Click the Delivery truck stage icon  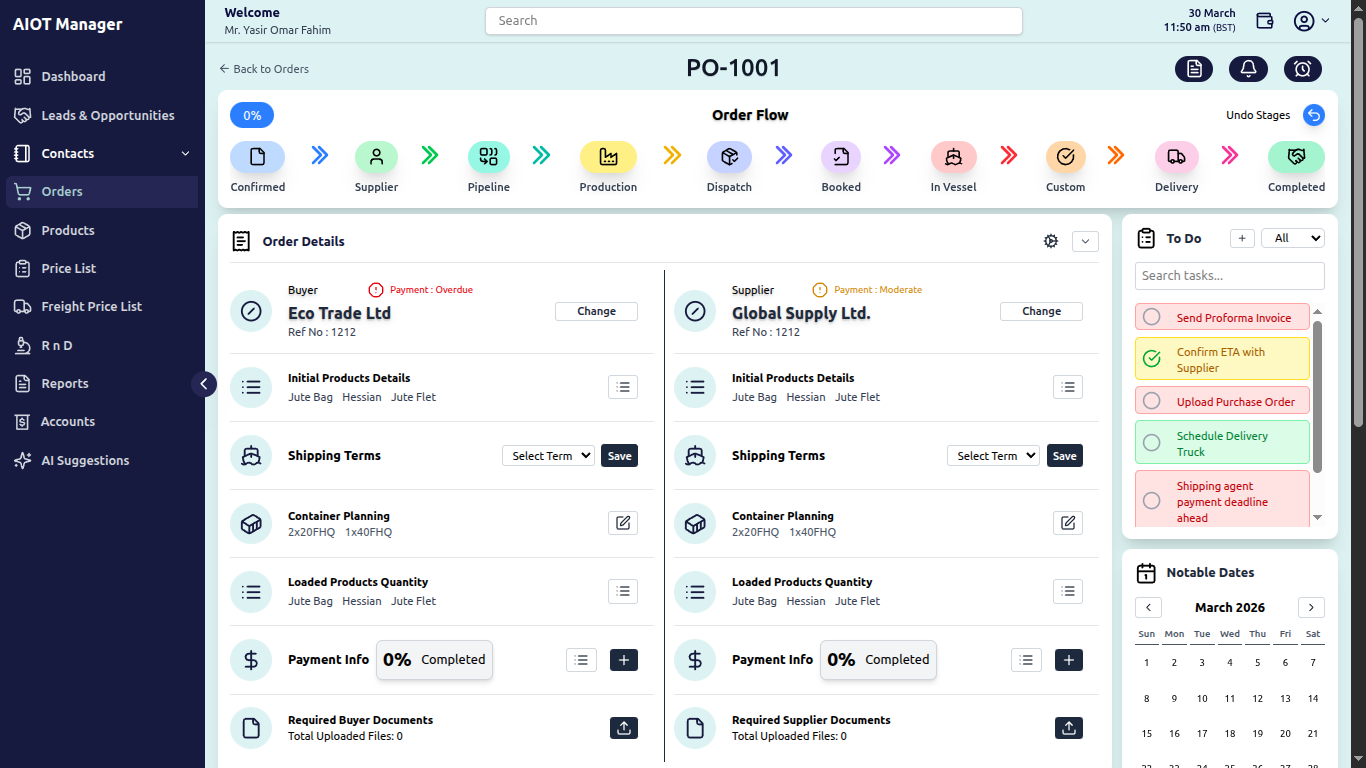click(x=1177, y=157)
